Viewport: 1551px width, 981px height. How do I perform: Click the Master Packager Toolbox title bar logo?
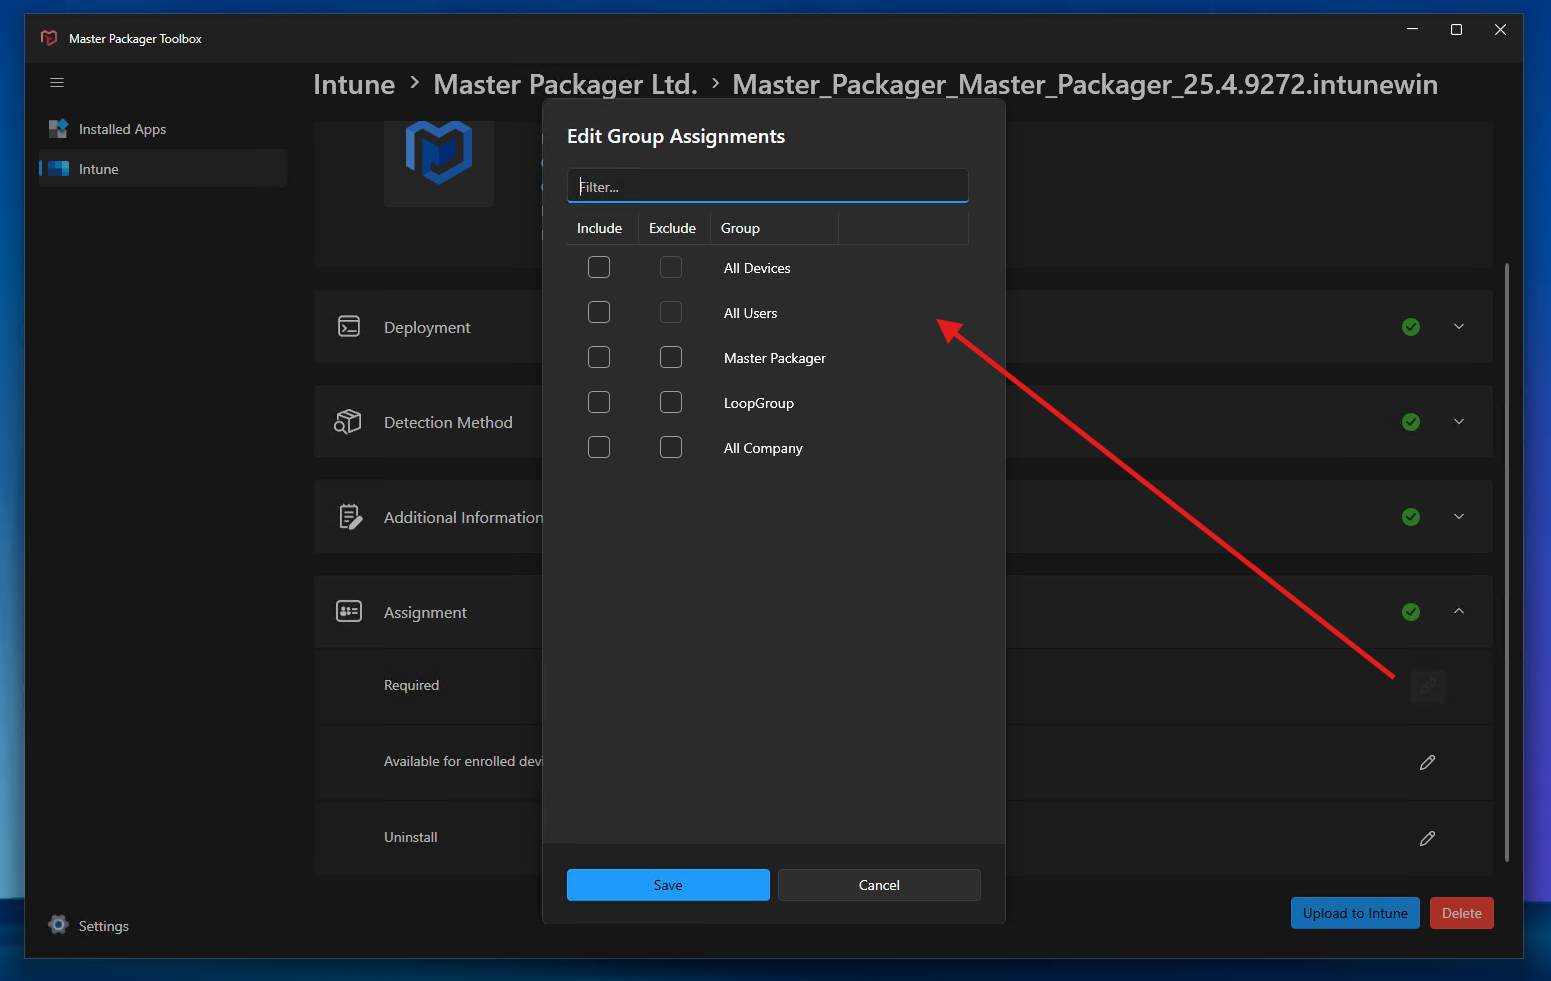[49, 38]
